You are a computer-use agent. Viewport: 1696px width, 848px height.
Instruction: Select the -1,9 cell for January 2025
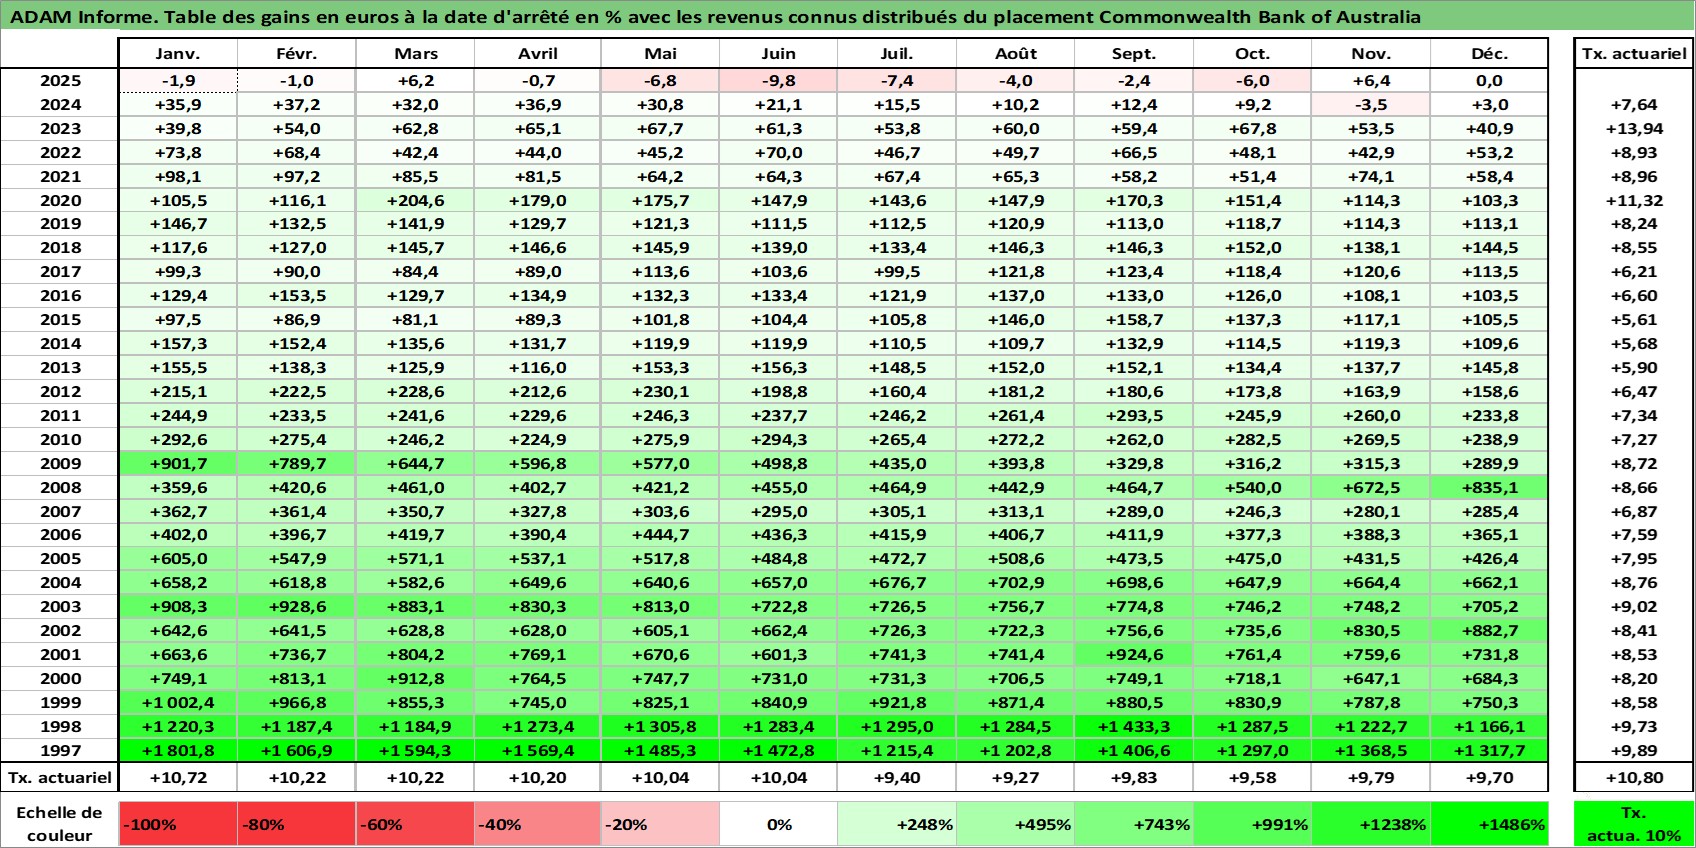click(178, 81)
